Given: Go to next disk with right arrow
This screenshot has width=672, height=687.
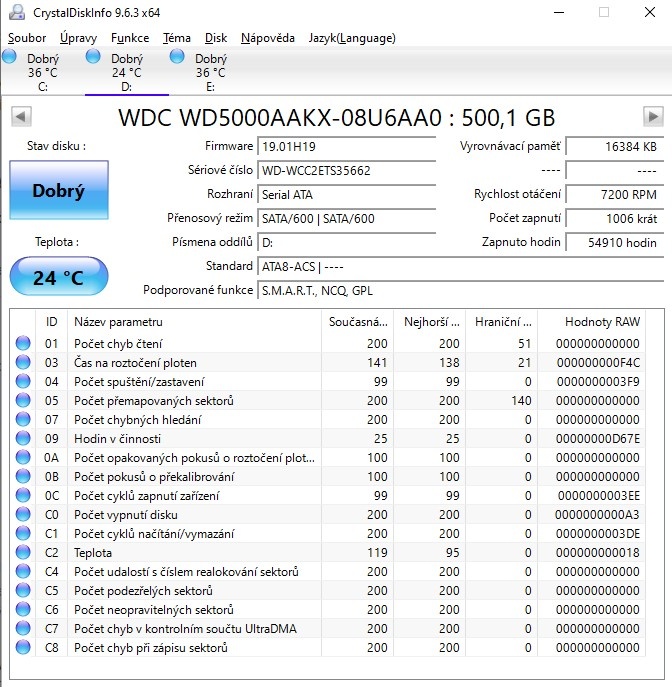Looking at the screenshot, I should (x=653, y=117).
